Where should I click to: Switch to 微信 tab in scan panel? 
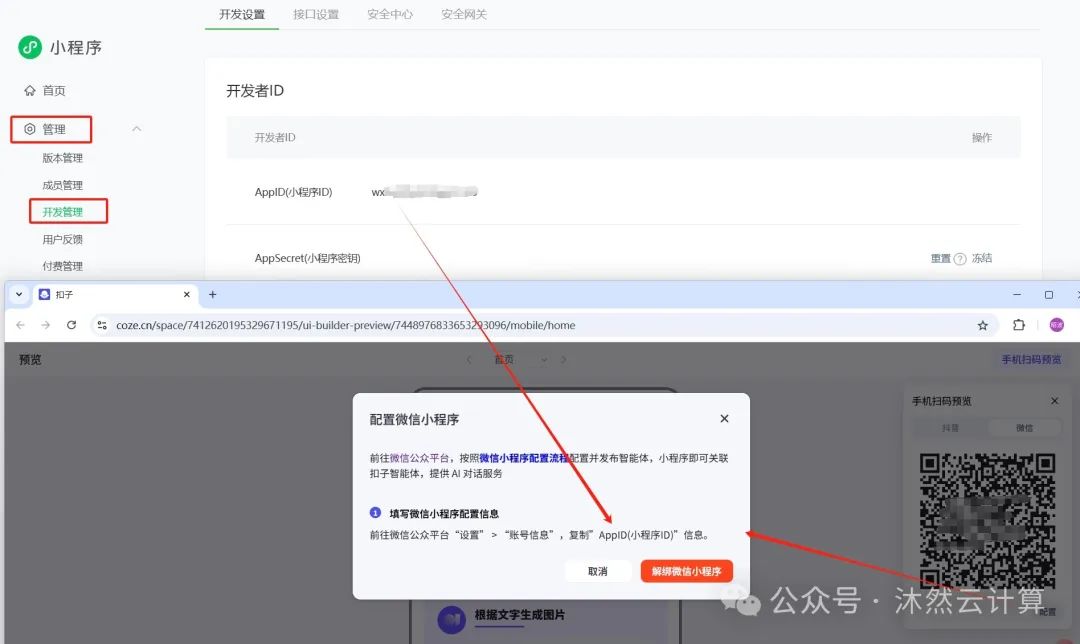click(1024, 428)
